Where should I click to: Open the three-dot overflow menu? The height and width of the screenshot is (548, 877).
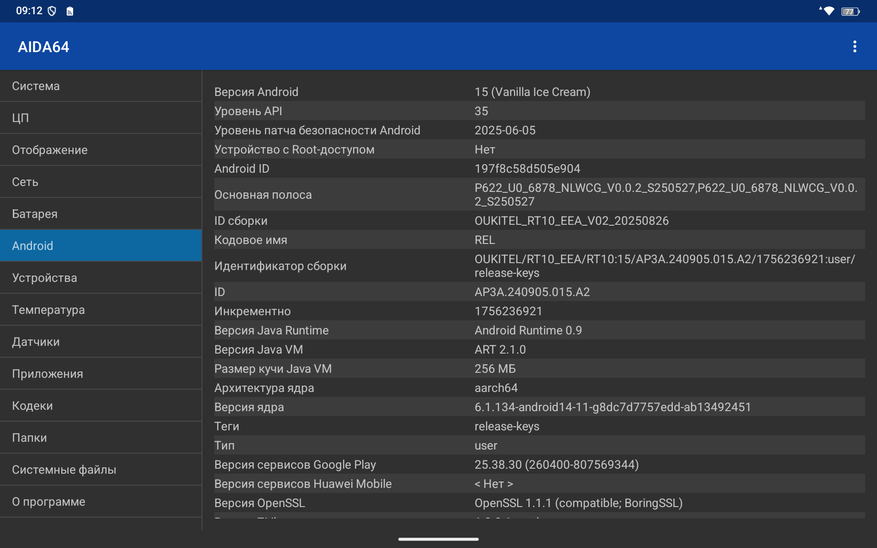click(854, 47)
